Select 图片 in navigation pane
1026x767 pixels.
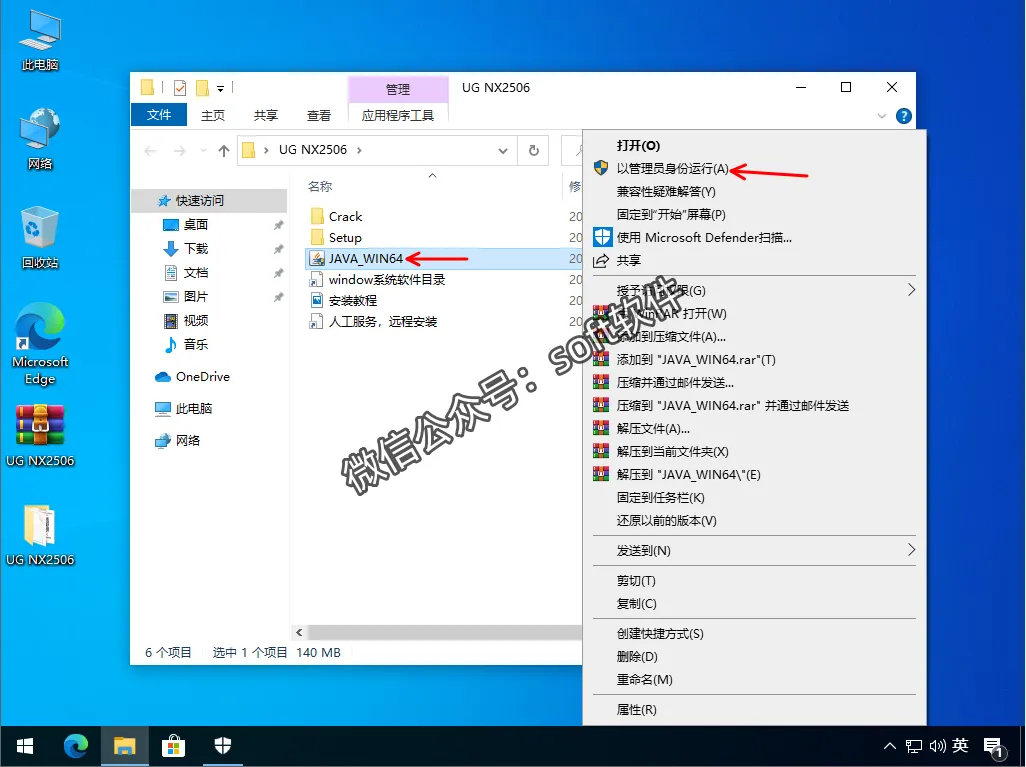click(x=196, y=296)
